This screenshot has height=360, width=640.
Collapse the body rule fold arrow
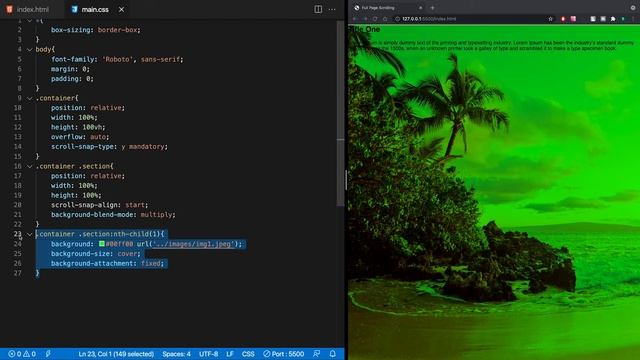coord(29,49)
